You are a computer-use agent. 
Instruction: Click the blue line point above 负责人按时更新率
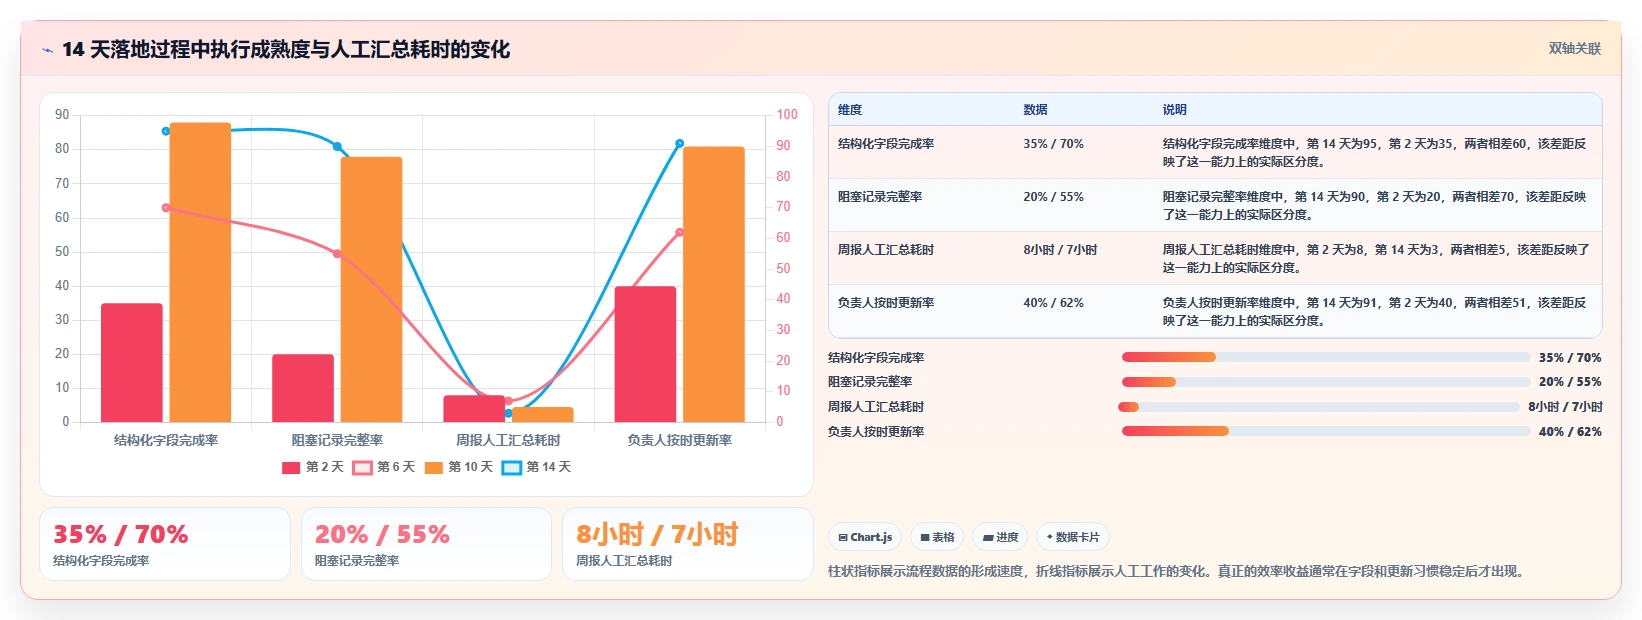680,144
